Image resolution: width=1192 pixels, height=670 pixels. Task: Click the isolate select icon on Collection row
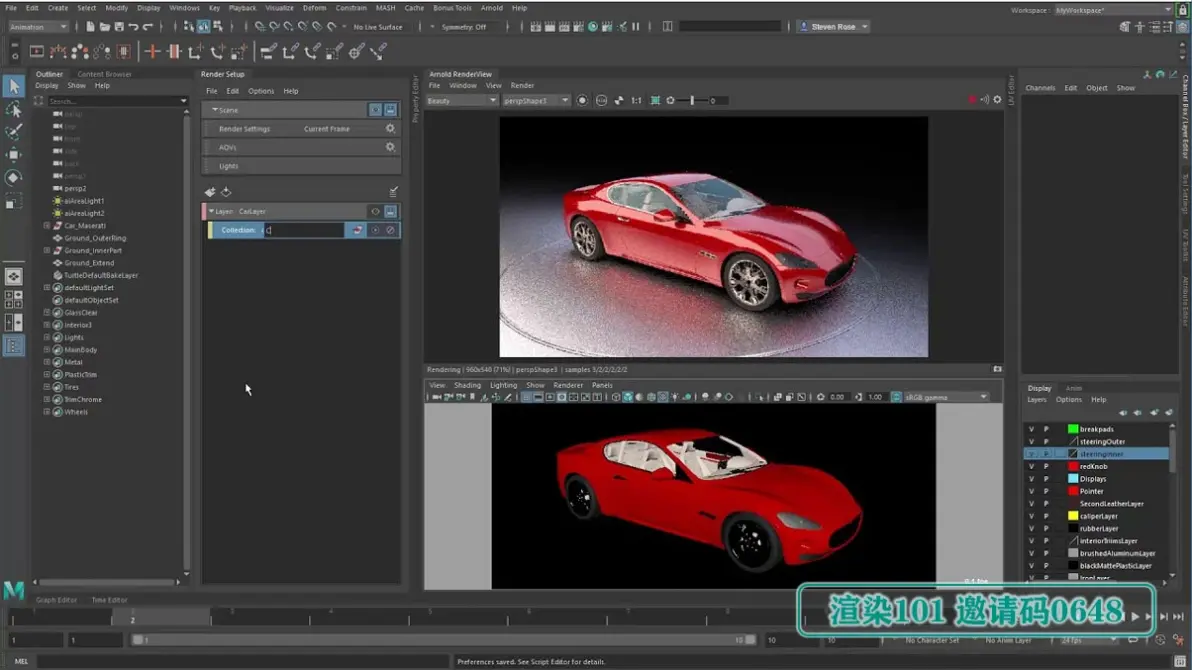375,230
